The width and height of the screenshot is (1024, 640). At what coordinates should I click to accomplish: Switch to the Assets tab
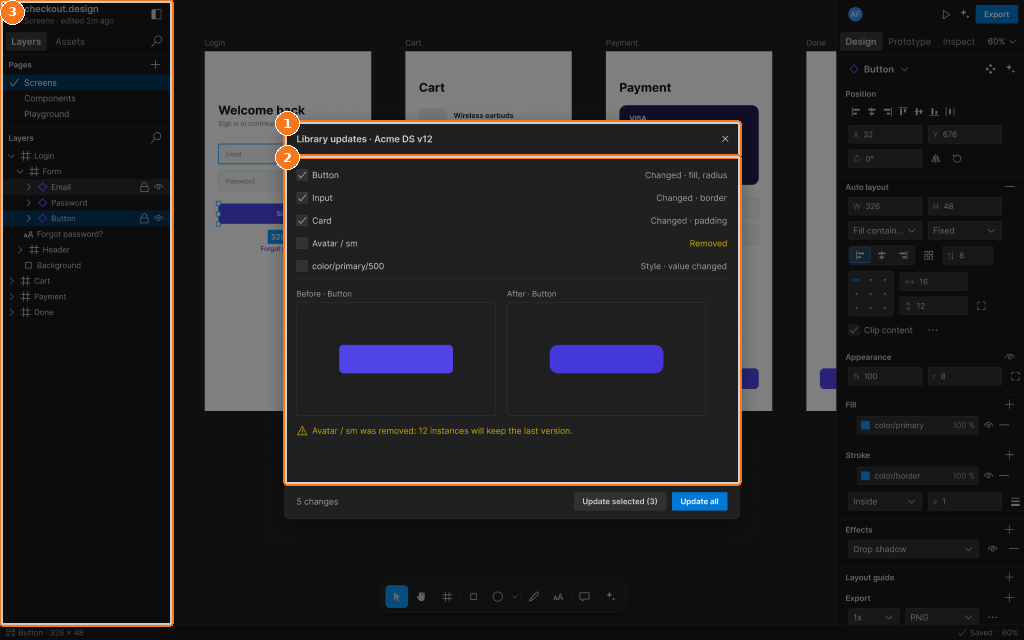point(70,41)
